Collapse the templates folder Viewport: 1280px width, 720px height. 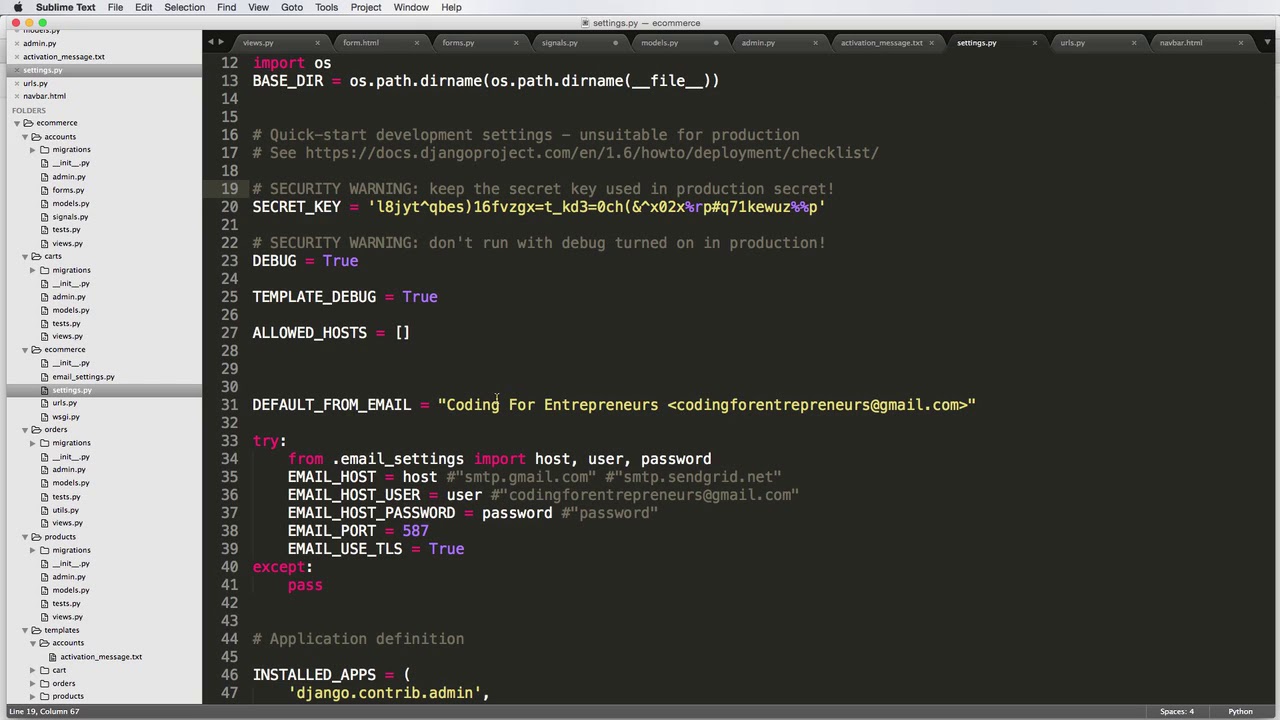(x=24, y=630)
